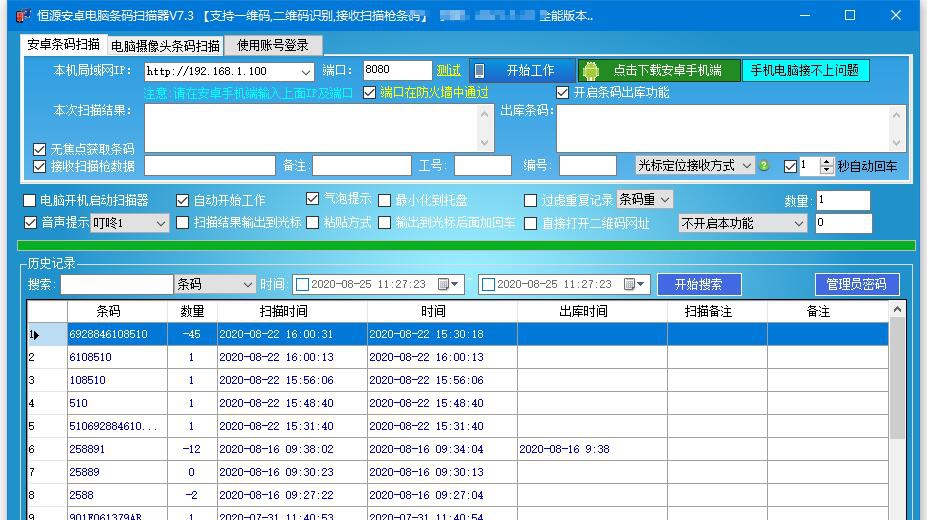Toggle 无焦点获取条码 checkbox

(x=39, y=150)
